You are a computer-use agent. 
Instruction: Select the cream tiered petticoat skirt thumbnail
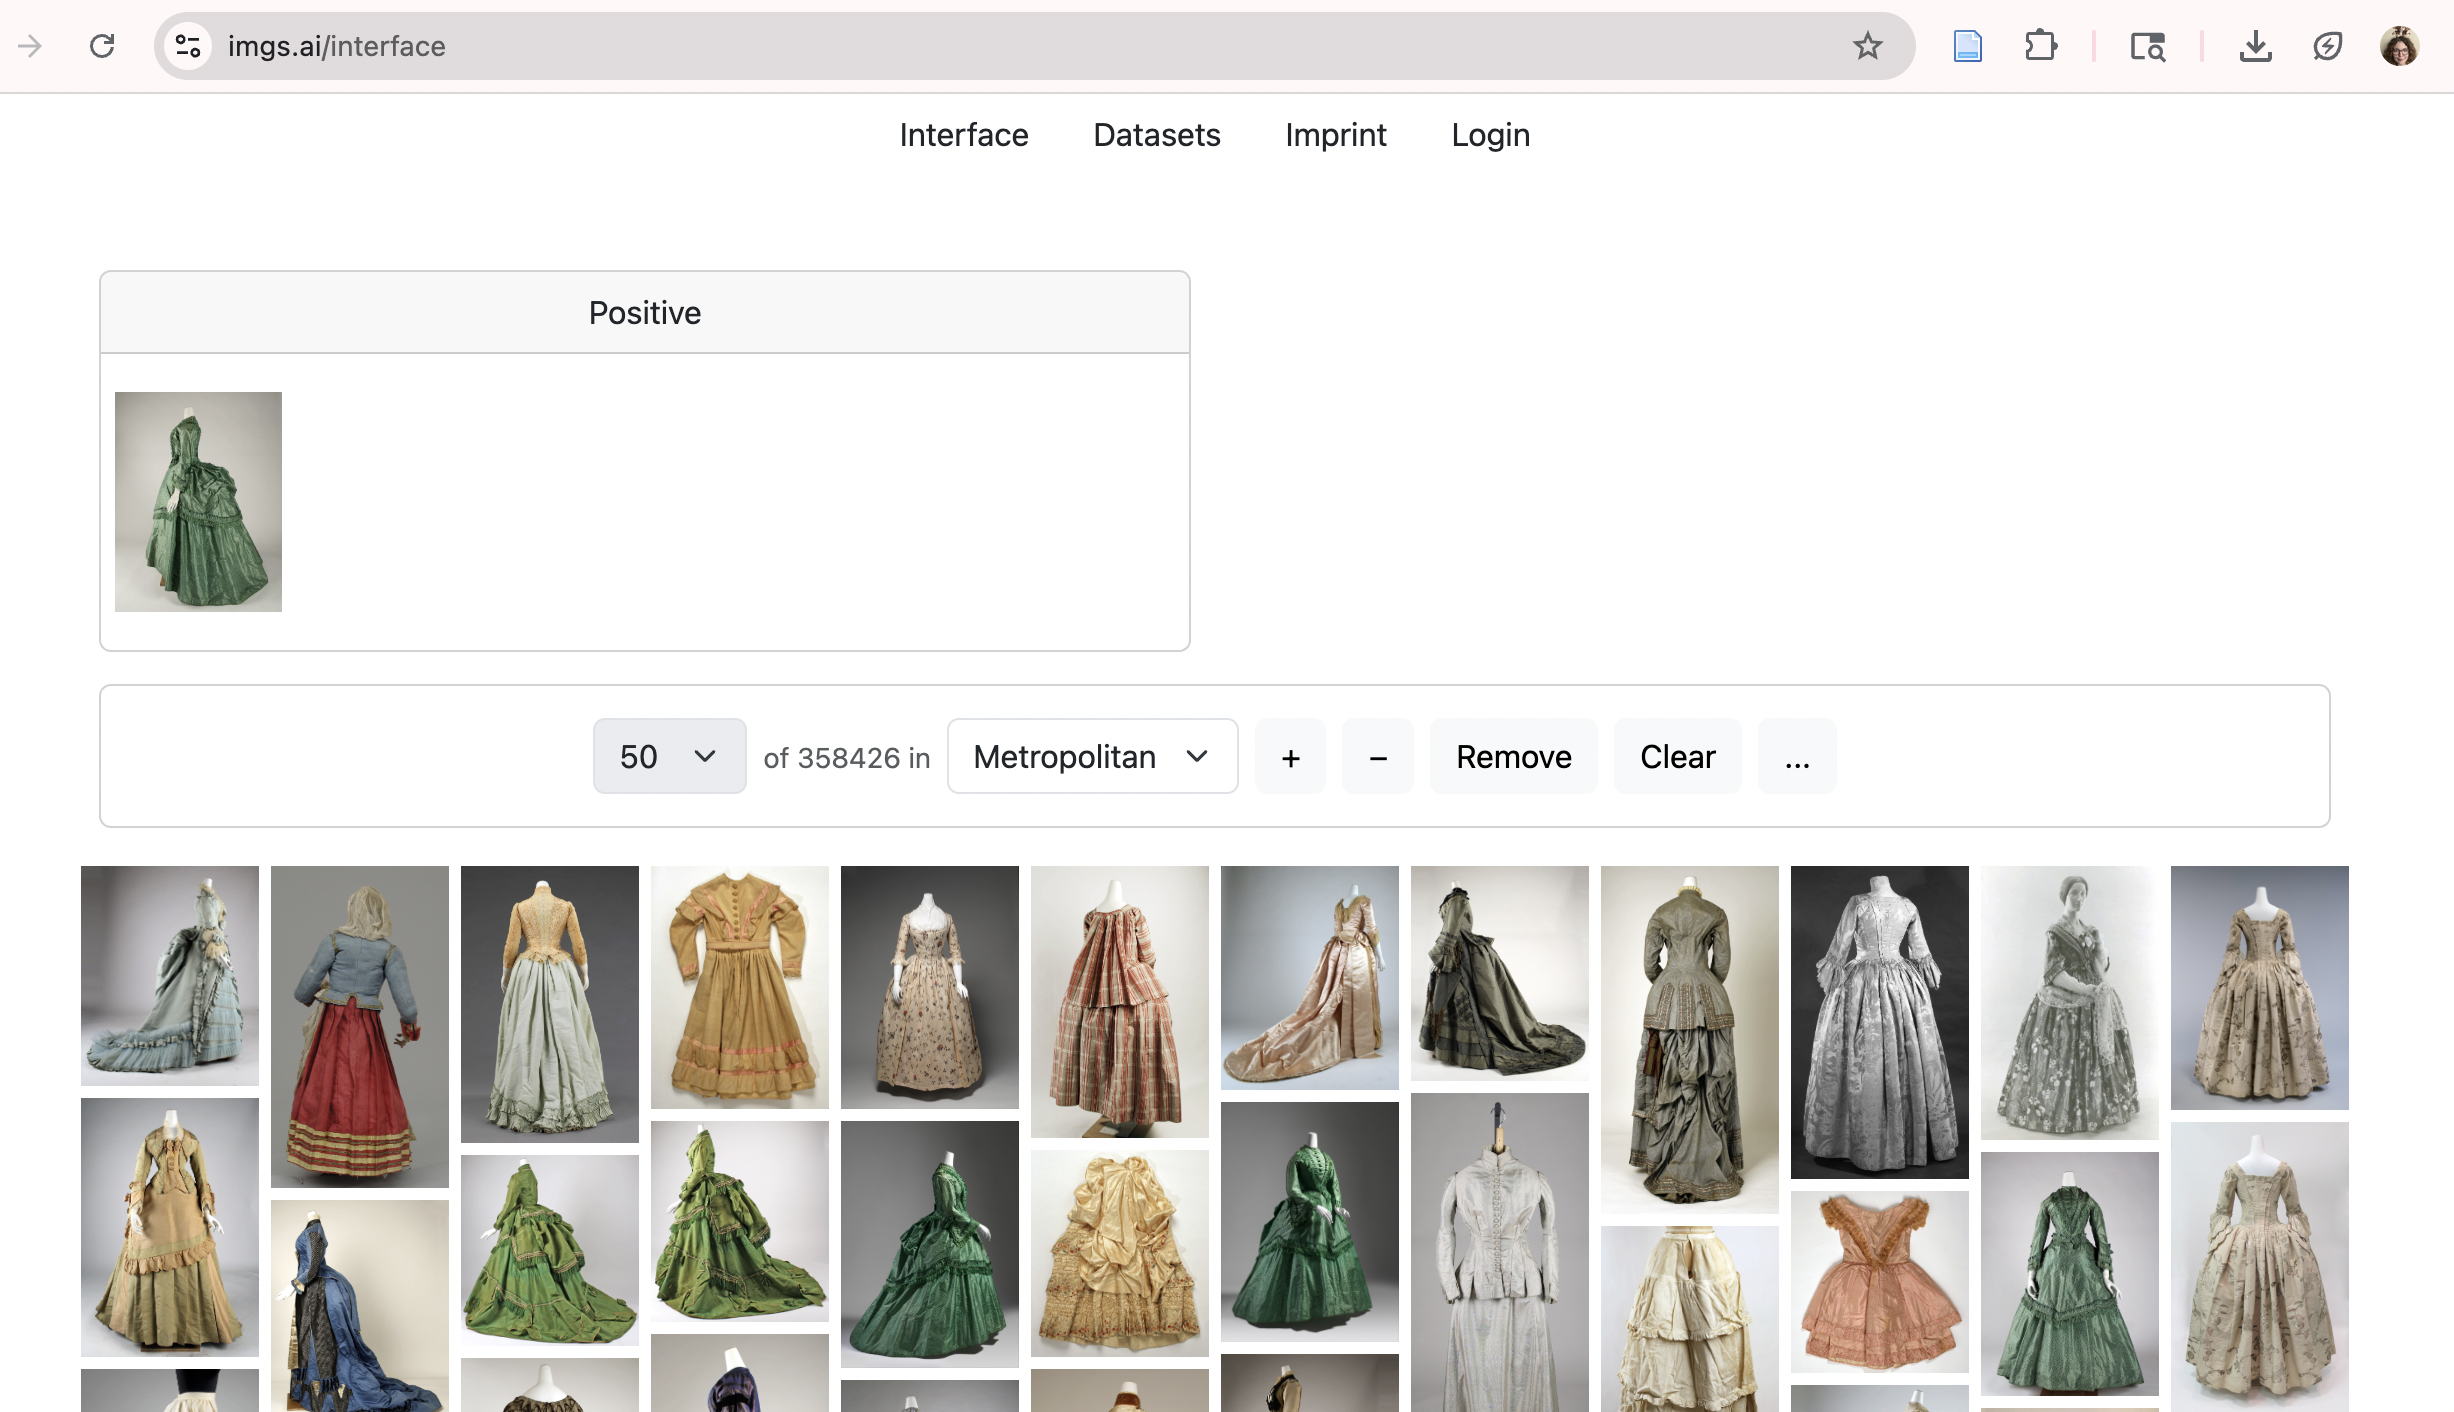click(x=1690, y=1319)
